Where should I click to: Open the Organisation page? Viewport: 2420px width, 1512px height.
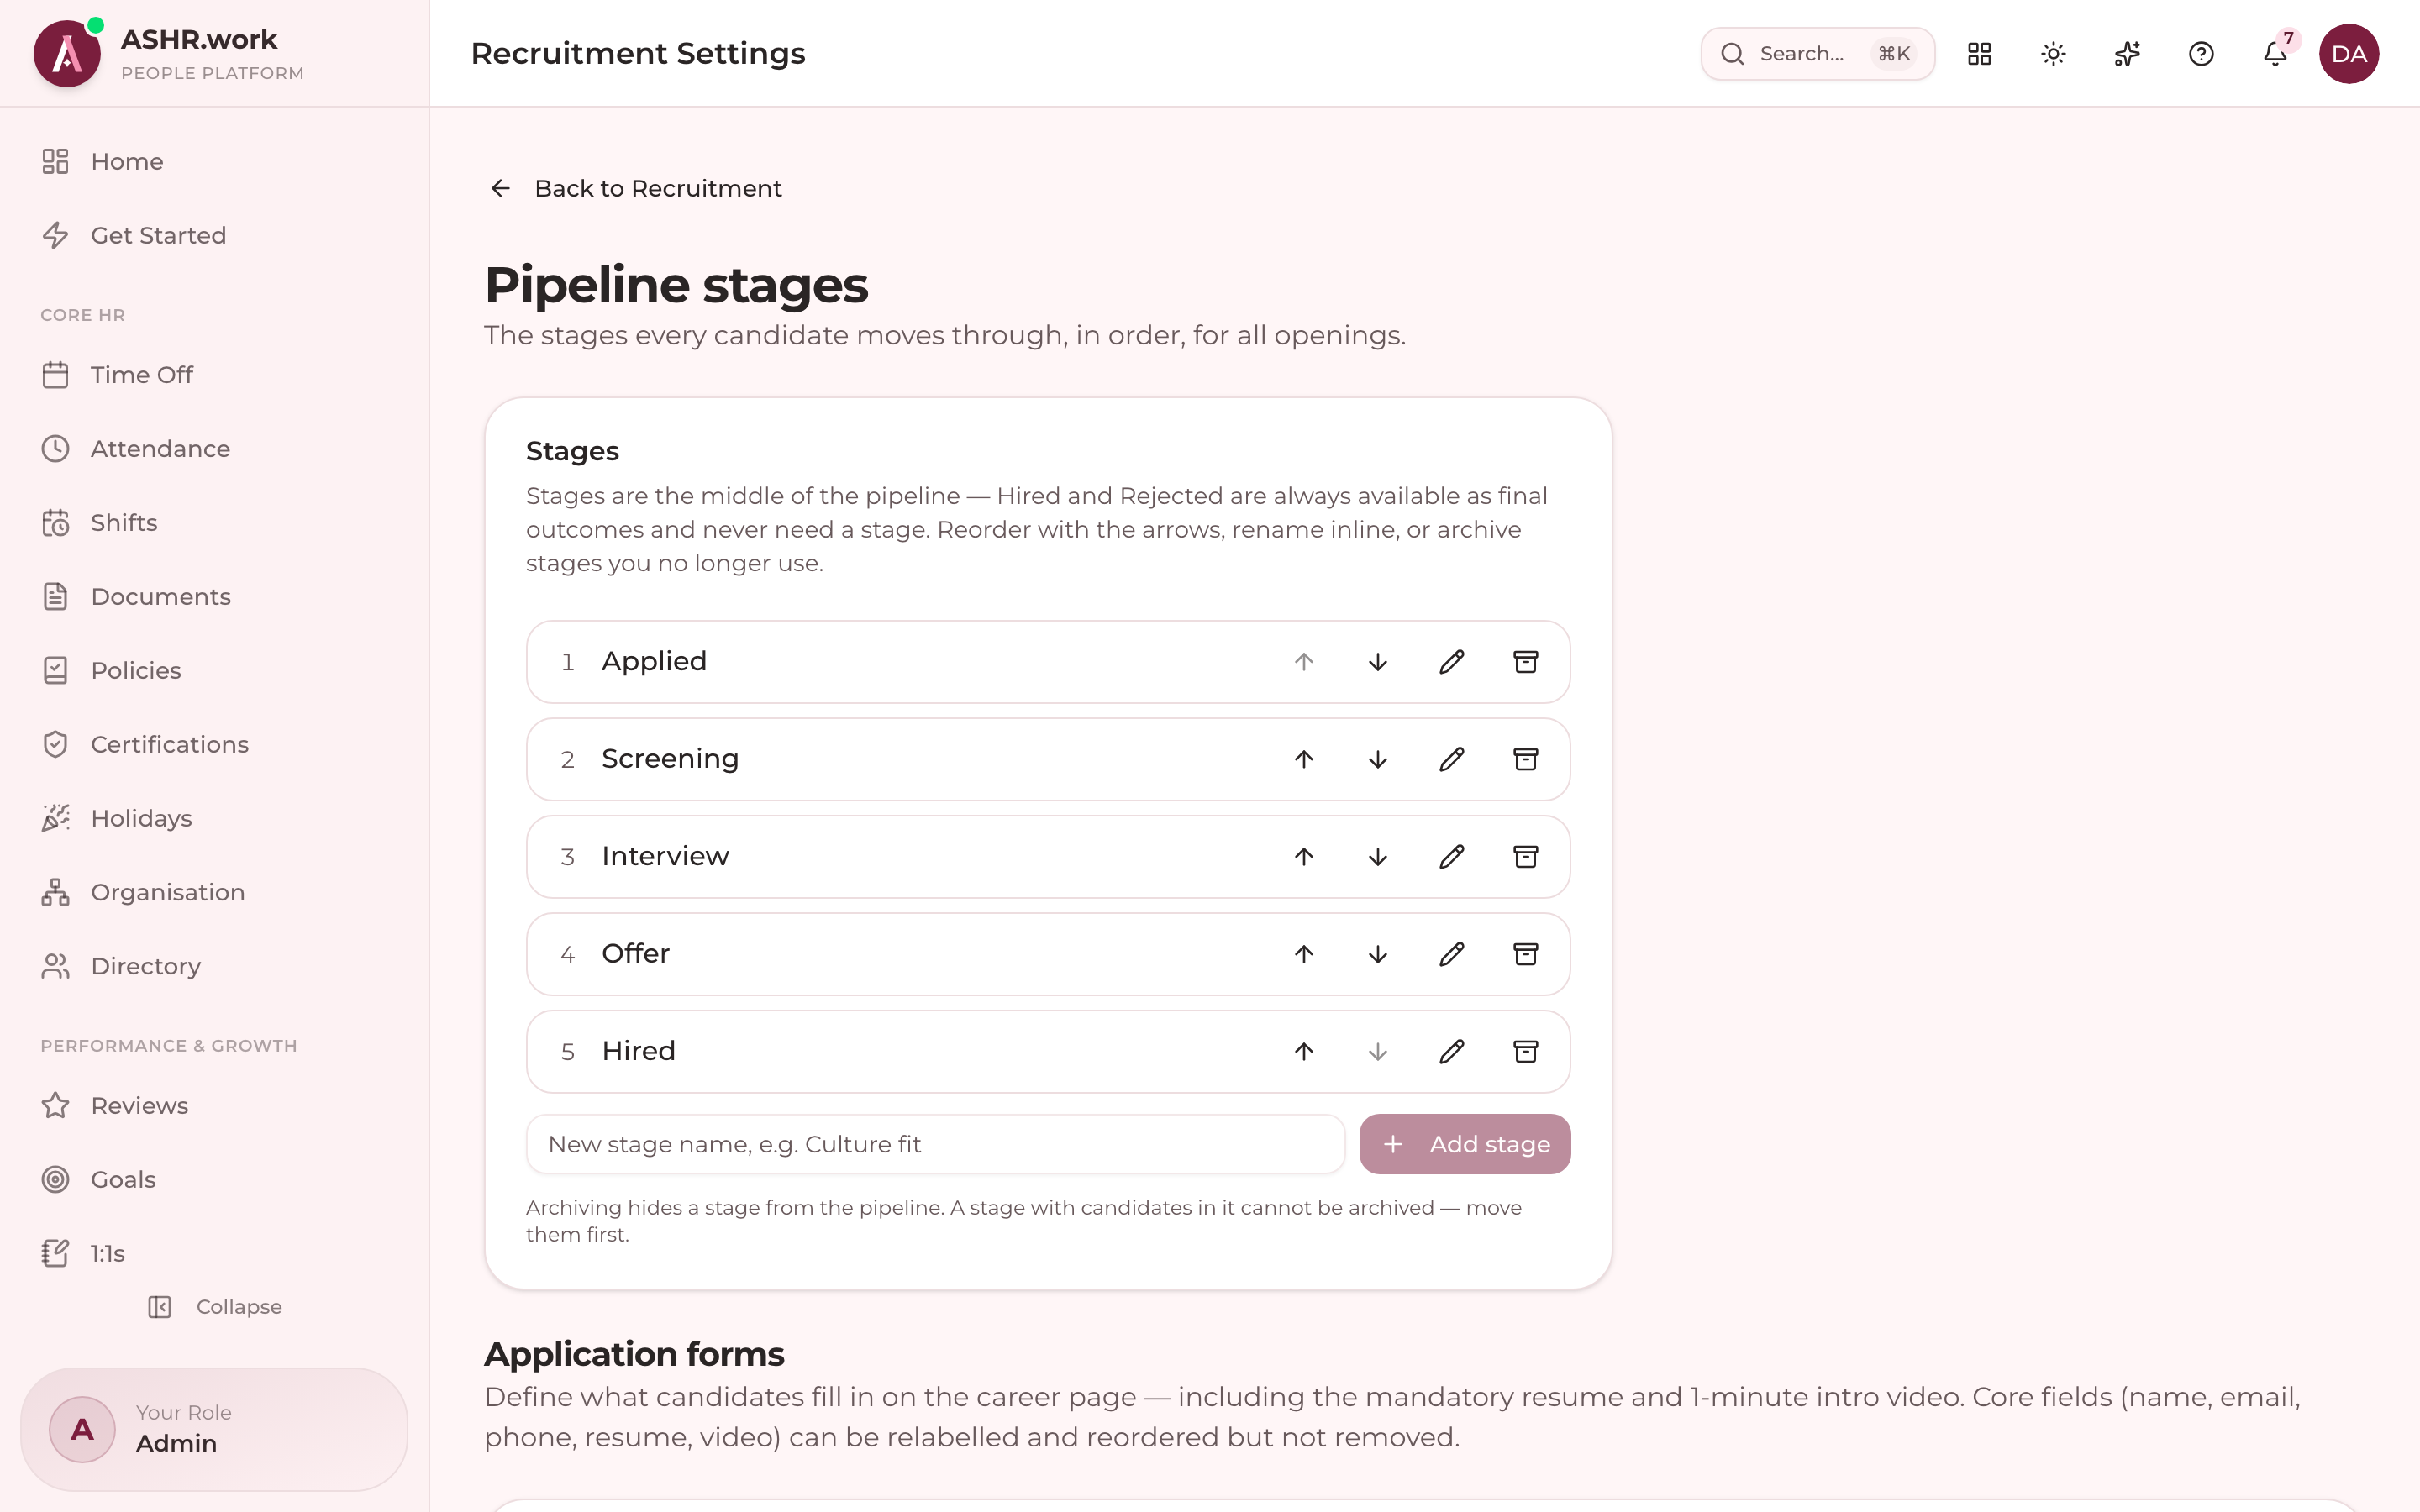click(214, 892)
